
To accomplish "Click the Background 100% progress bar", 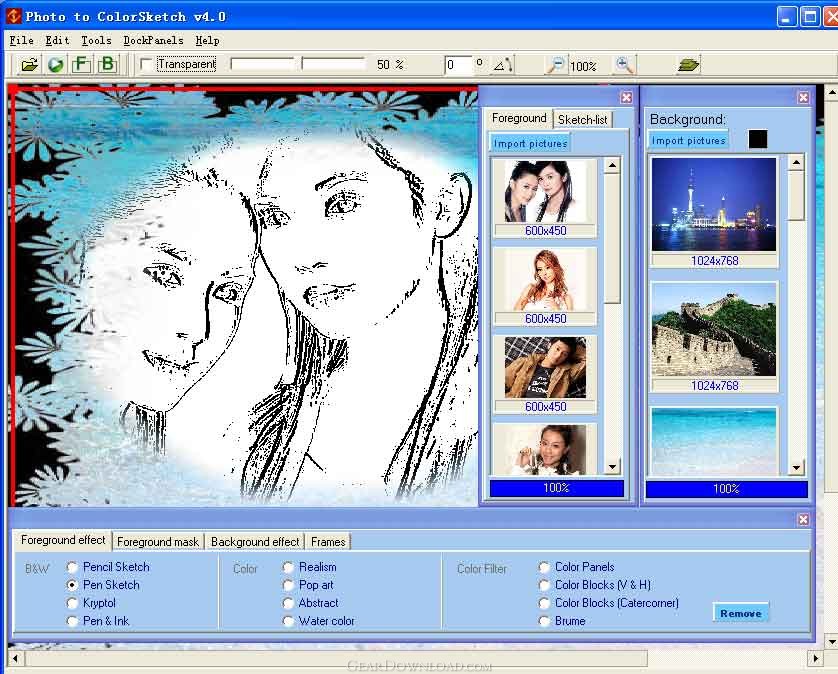I will (726, 489).
